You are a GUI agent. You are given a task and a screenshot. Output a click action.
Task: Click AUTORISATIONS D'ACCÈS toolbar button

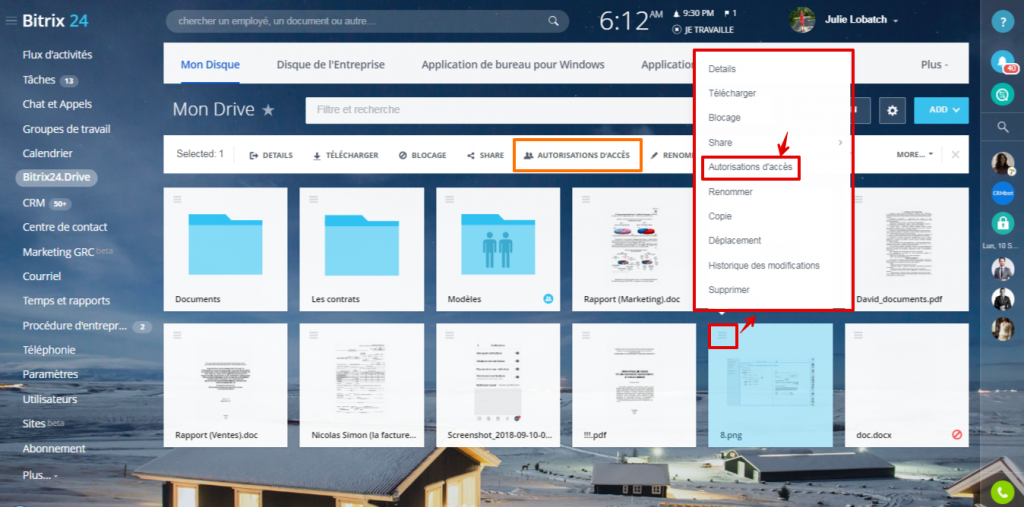[x=577, y=155]
